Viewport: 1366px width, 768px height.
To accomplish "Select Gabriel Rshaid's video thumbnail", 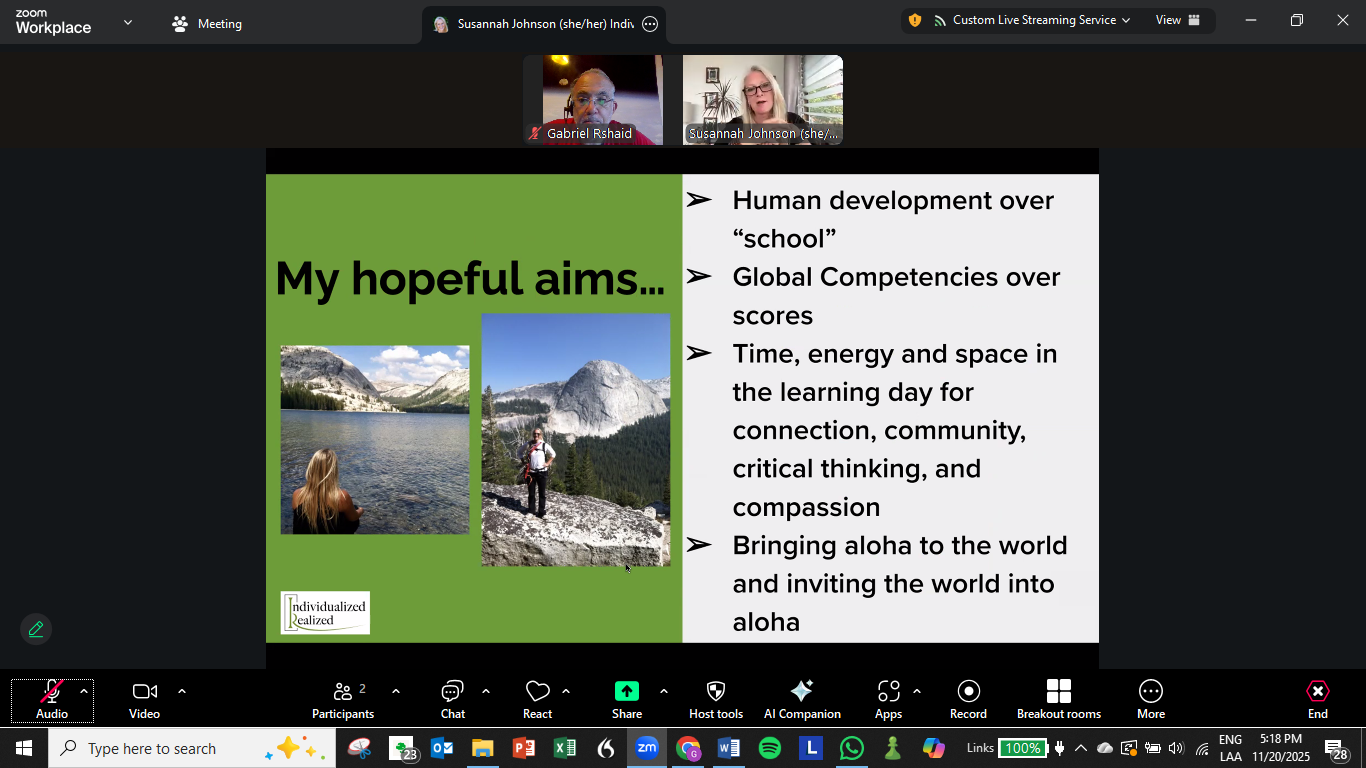I will coord(594,100).
